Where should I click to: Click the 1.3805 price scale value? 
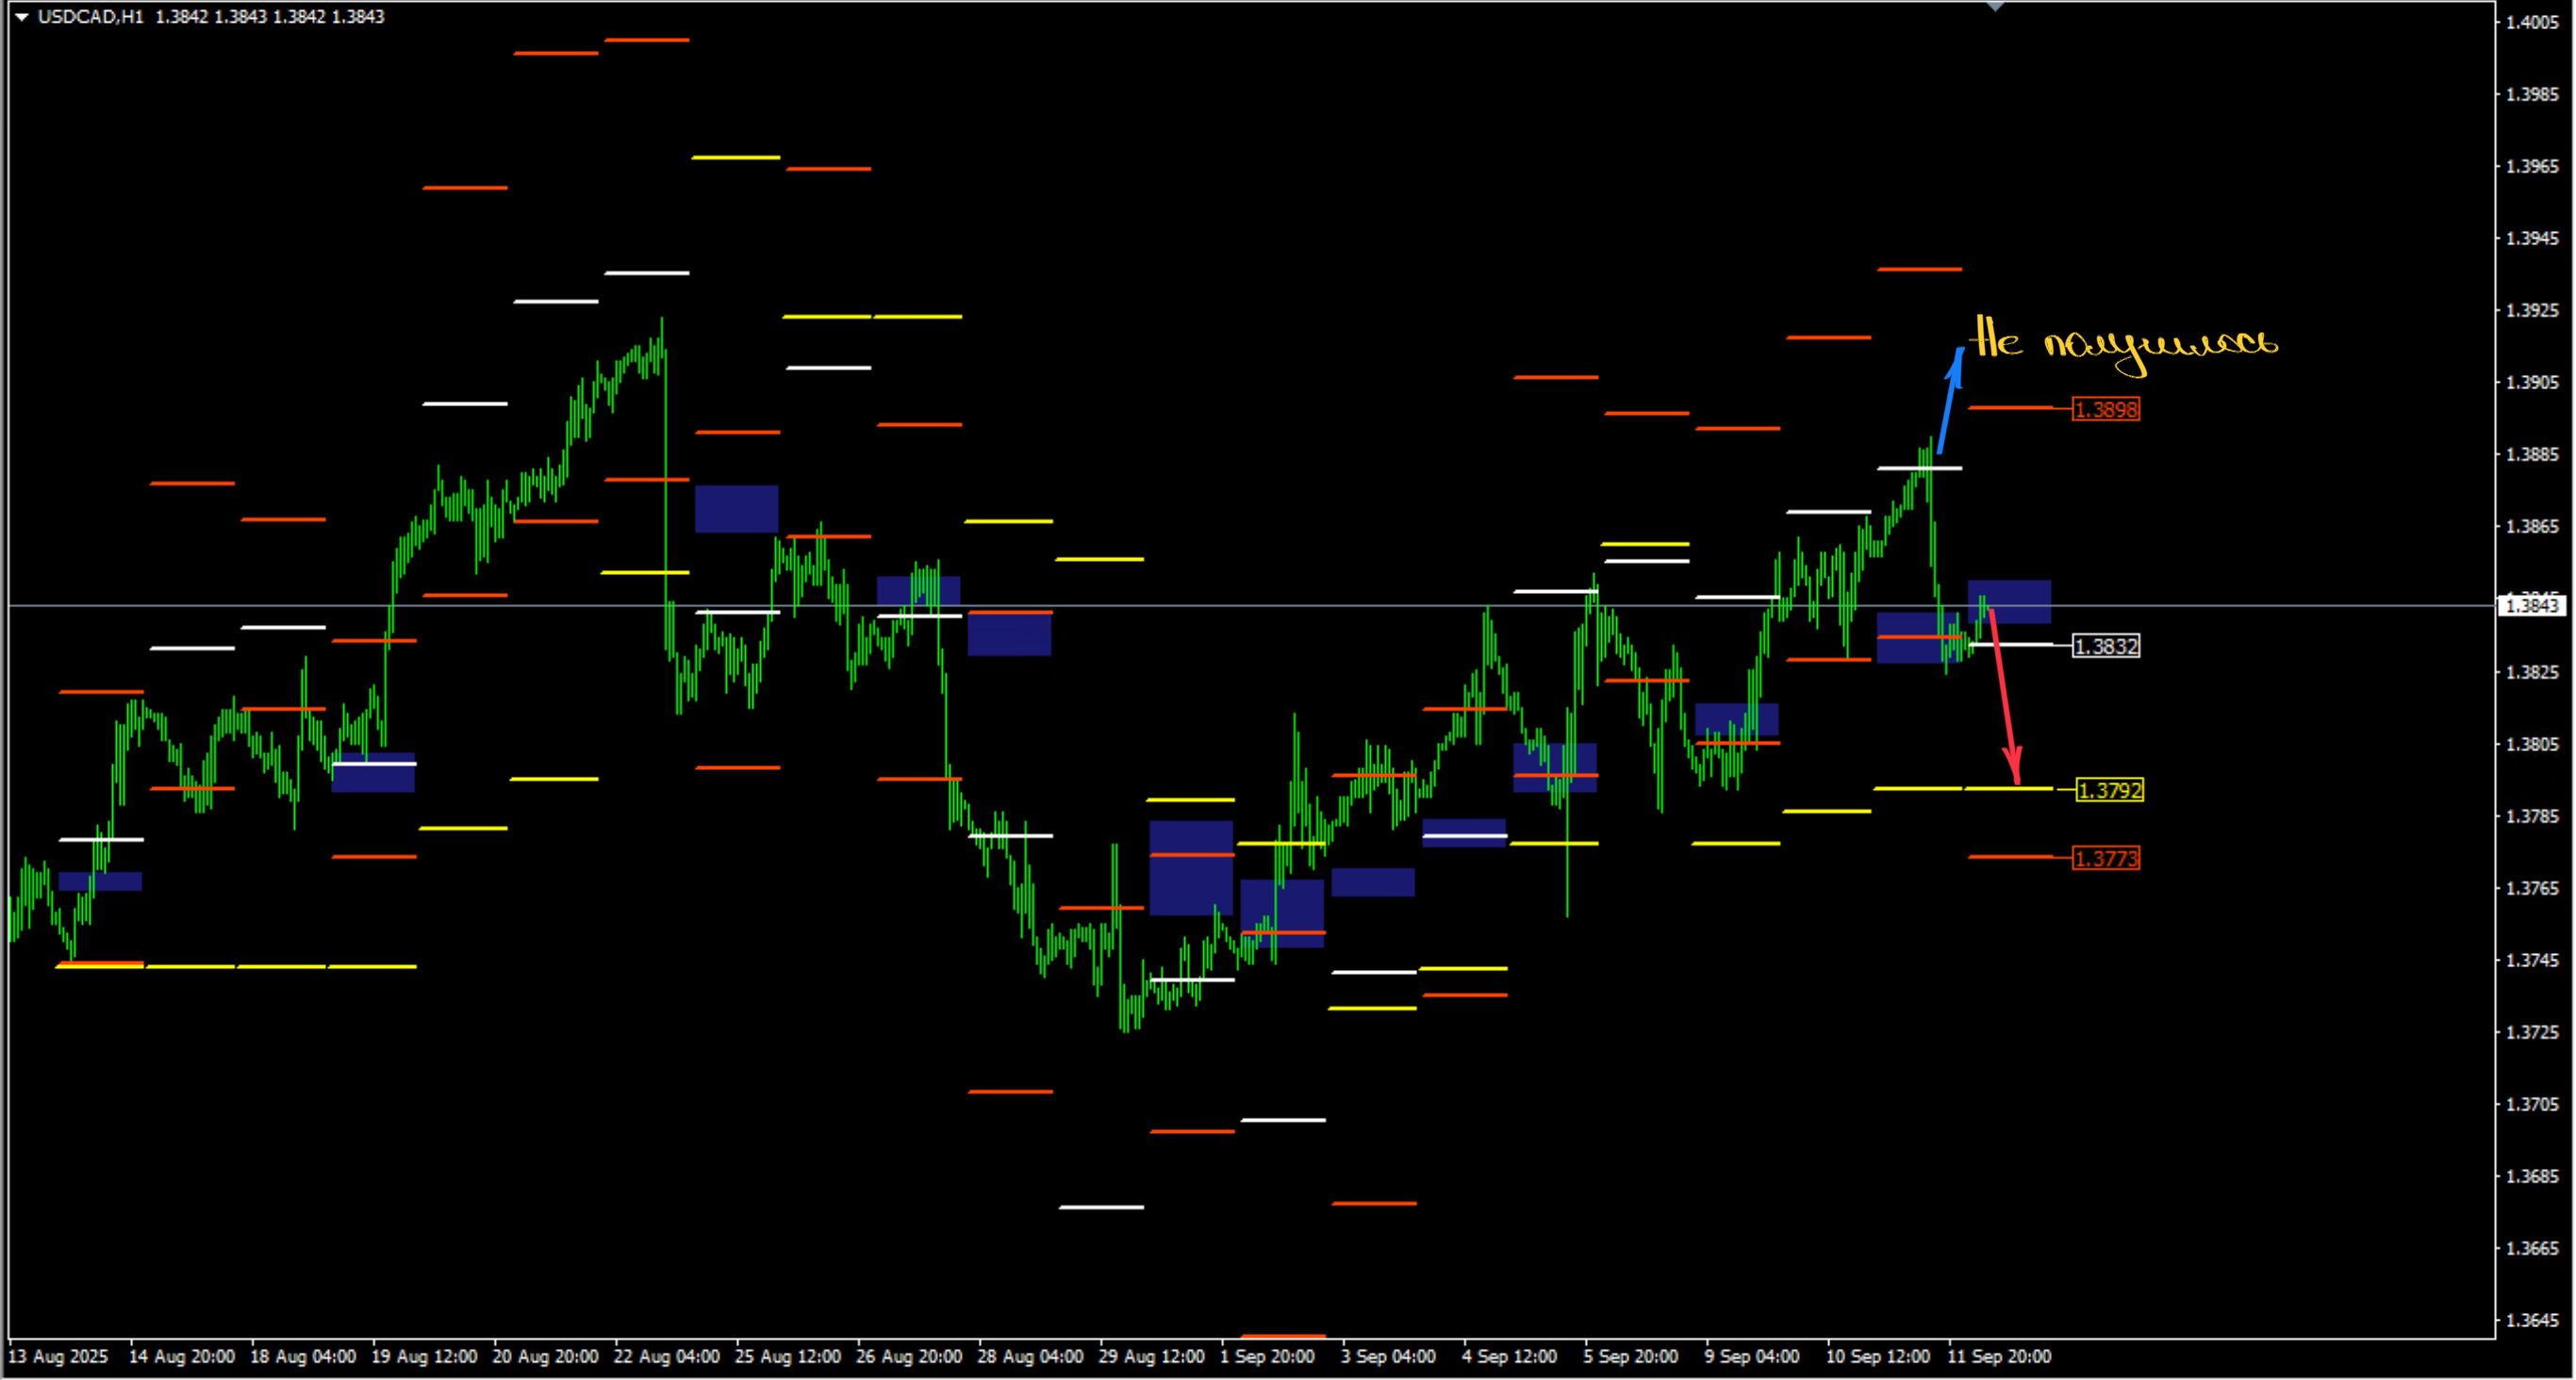[x=2532, y=744]
